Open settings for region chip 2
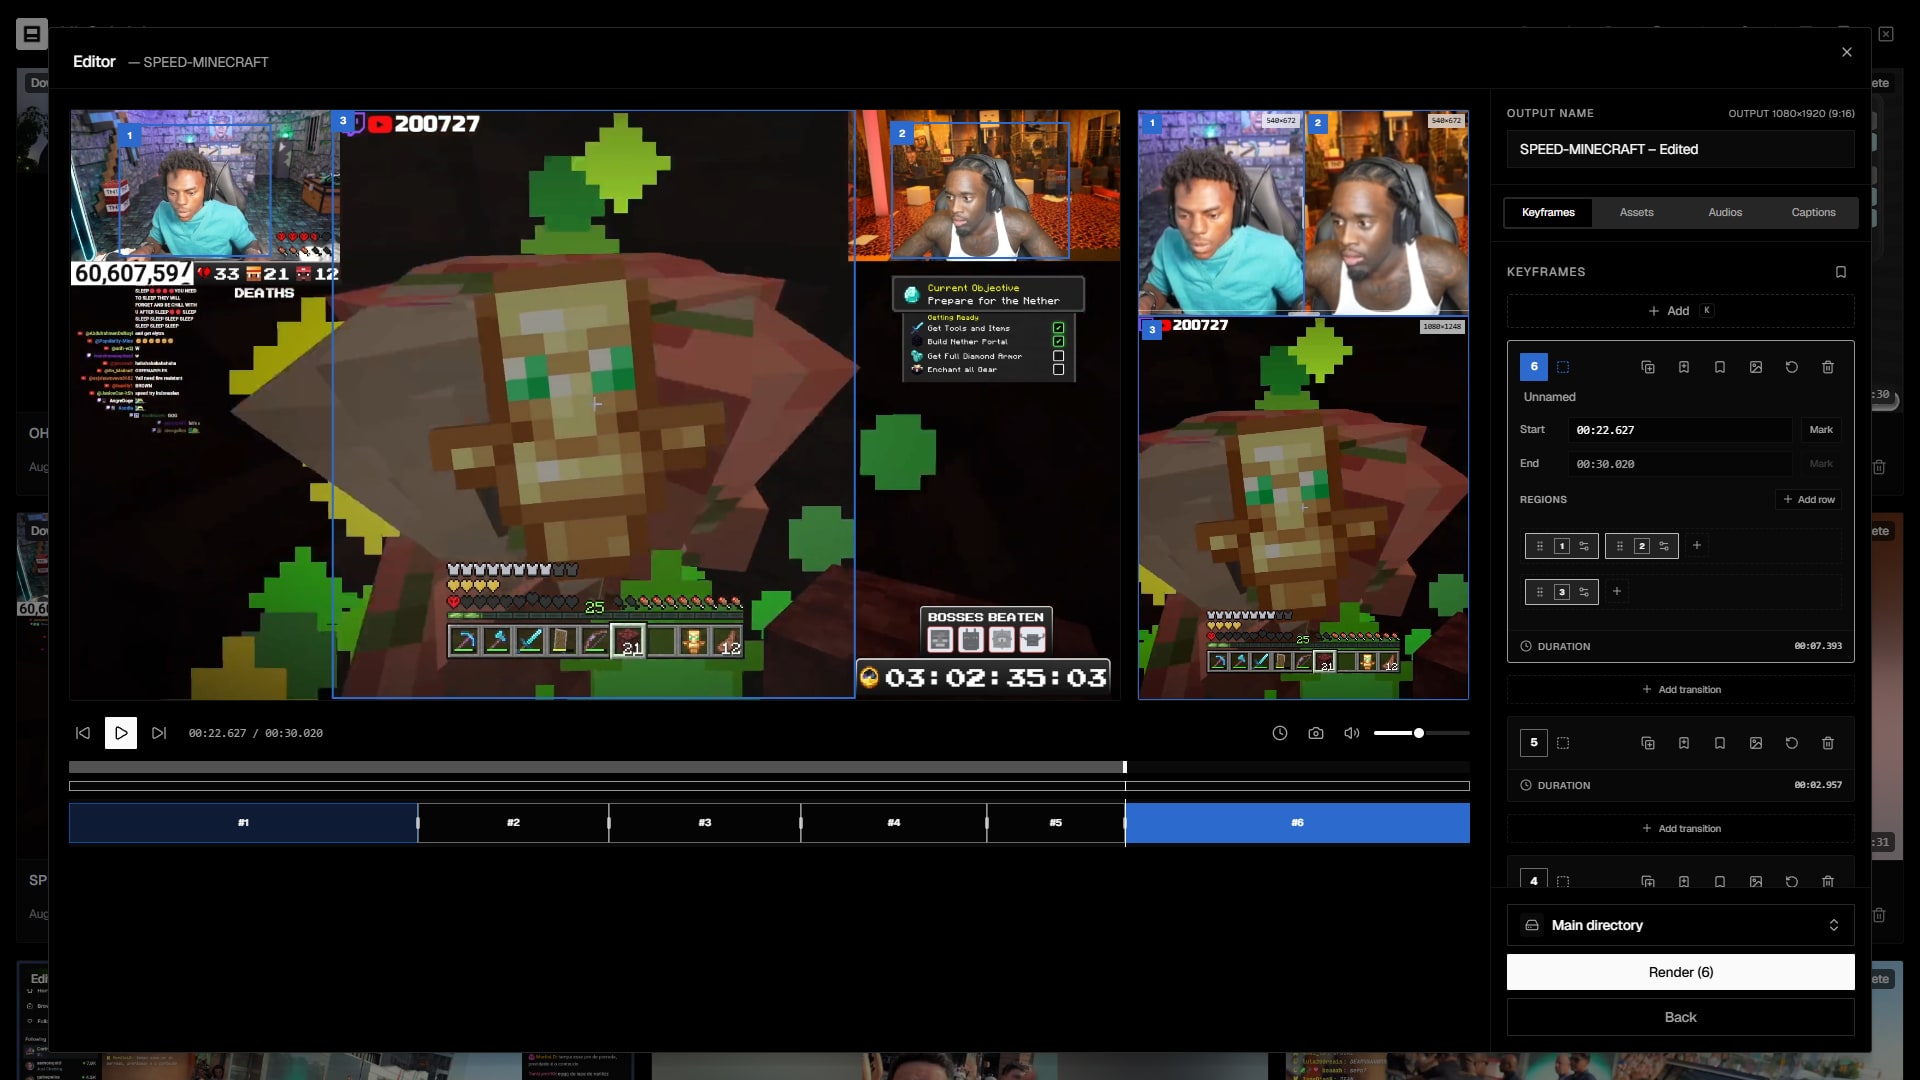This screenshot has width=1920, height=1080. (1664, 546)
